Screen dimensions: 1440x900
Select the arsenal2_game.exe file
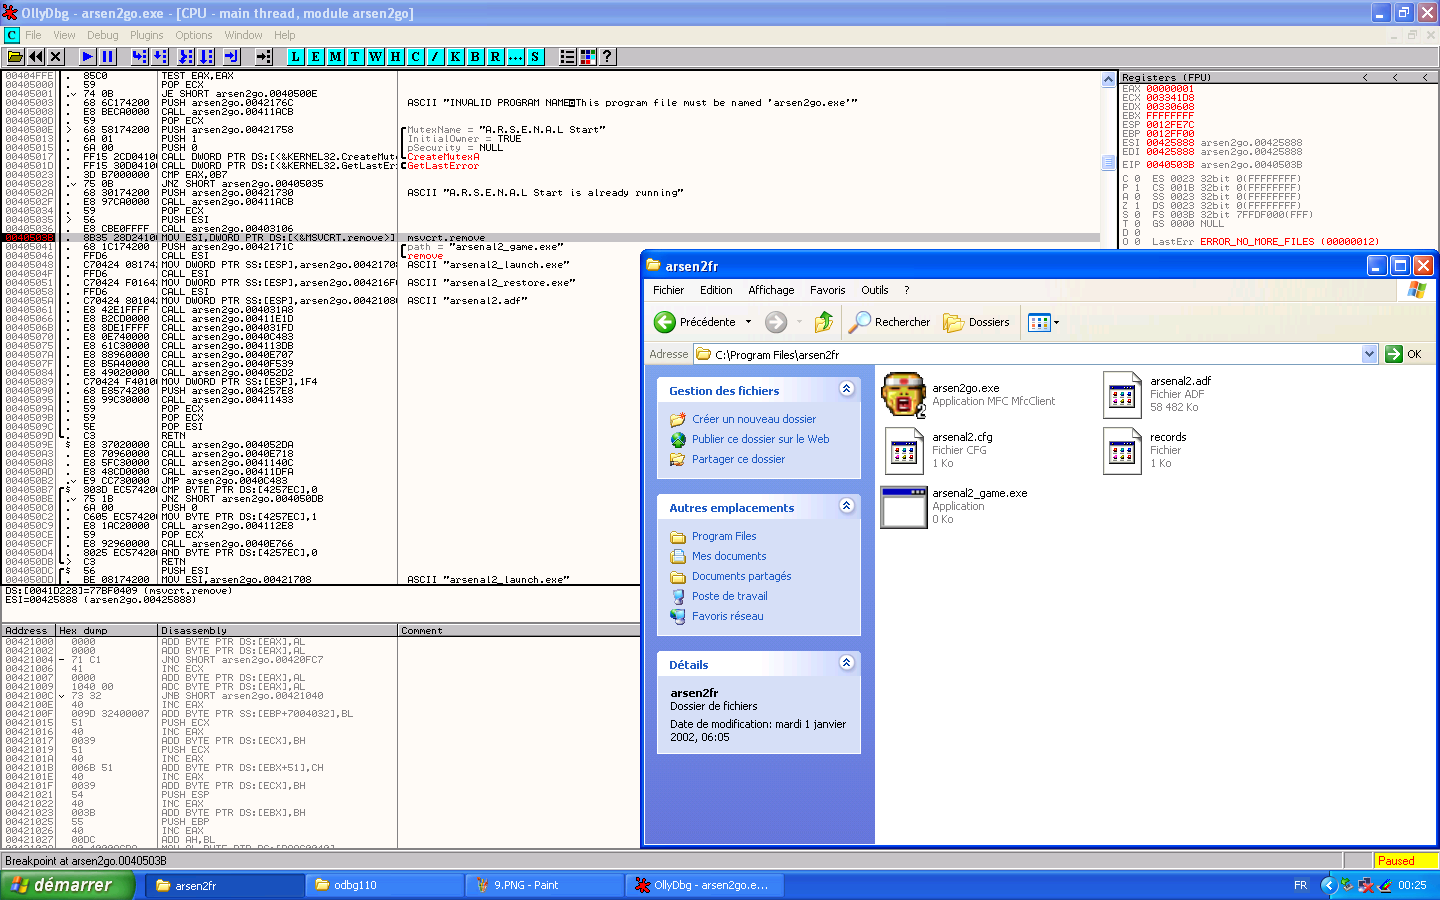tap(954, 507)
